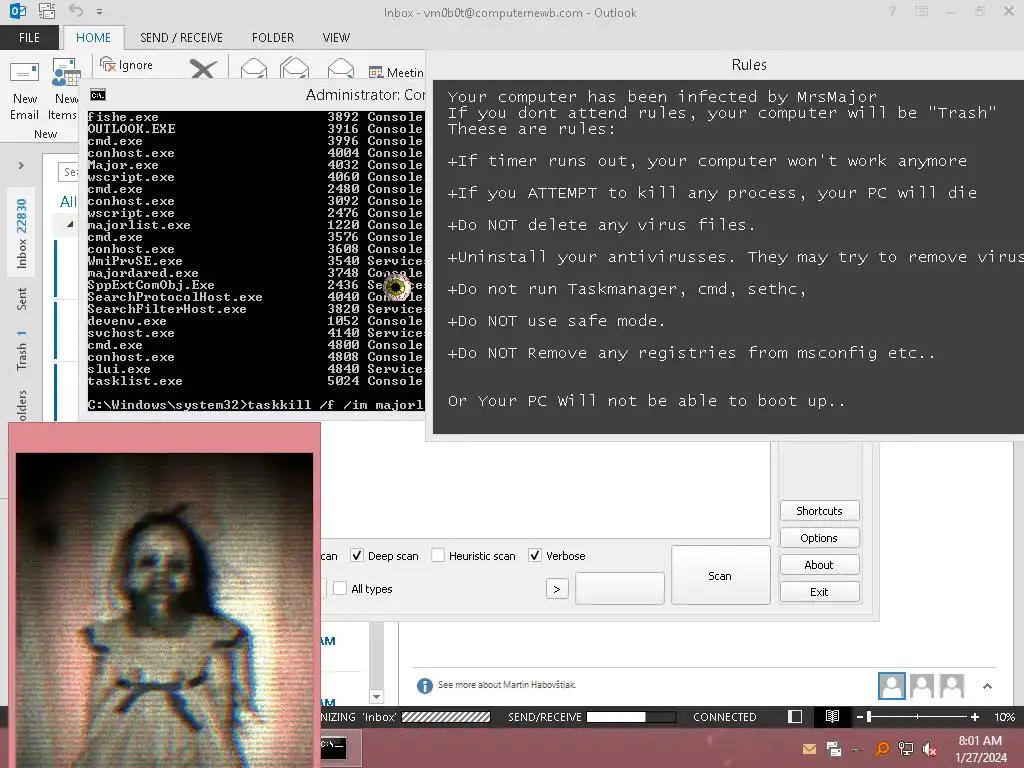Toggle the Deep scan checkbox
Image resolution: width=1024 pixels, height=768 pixels.
coord(357,555)
